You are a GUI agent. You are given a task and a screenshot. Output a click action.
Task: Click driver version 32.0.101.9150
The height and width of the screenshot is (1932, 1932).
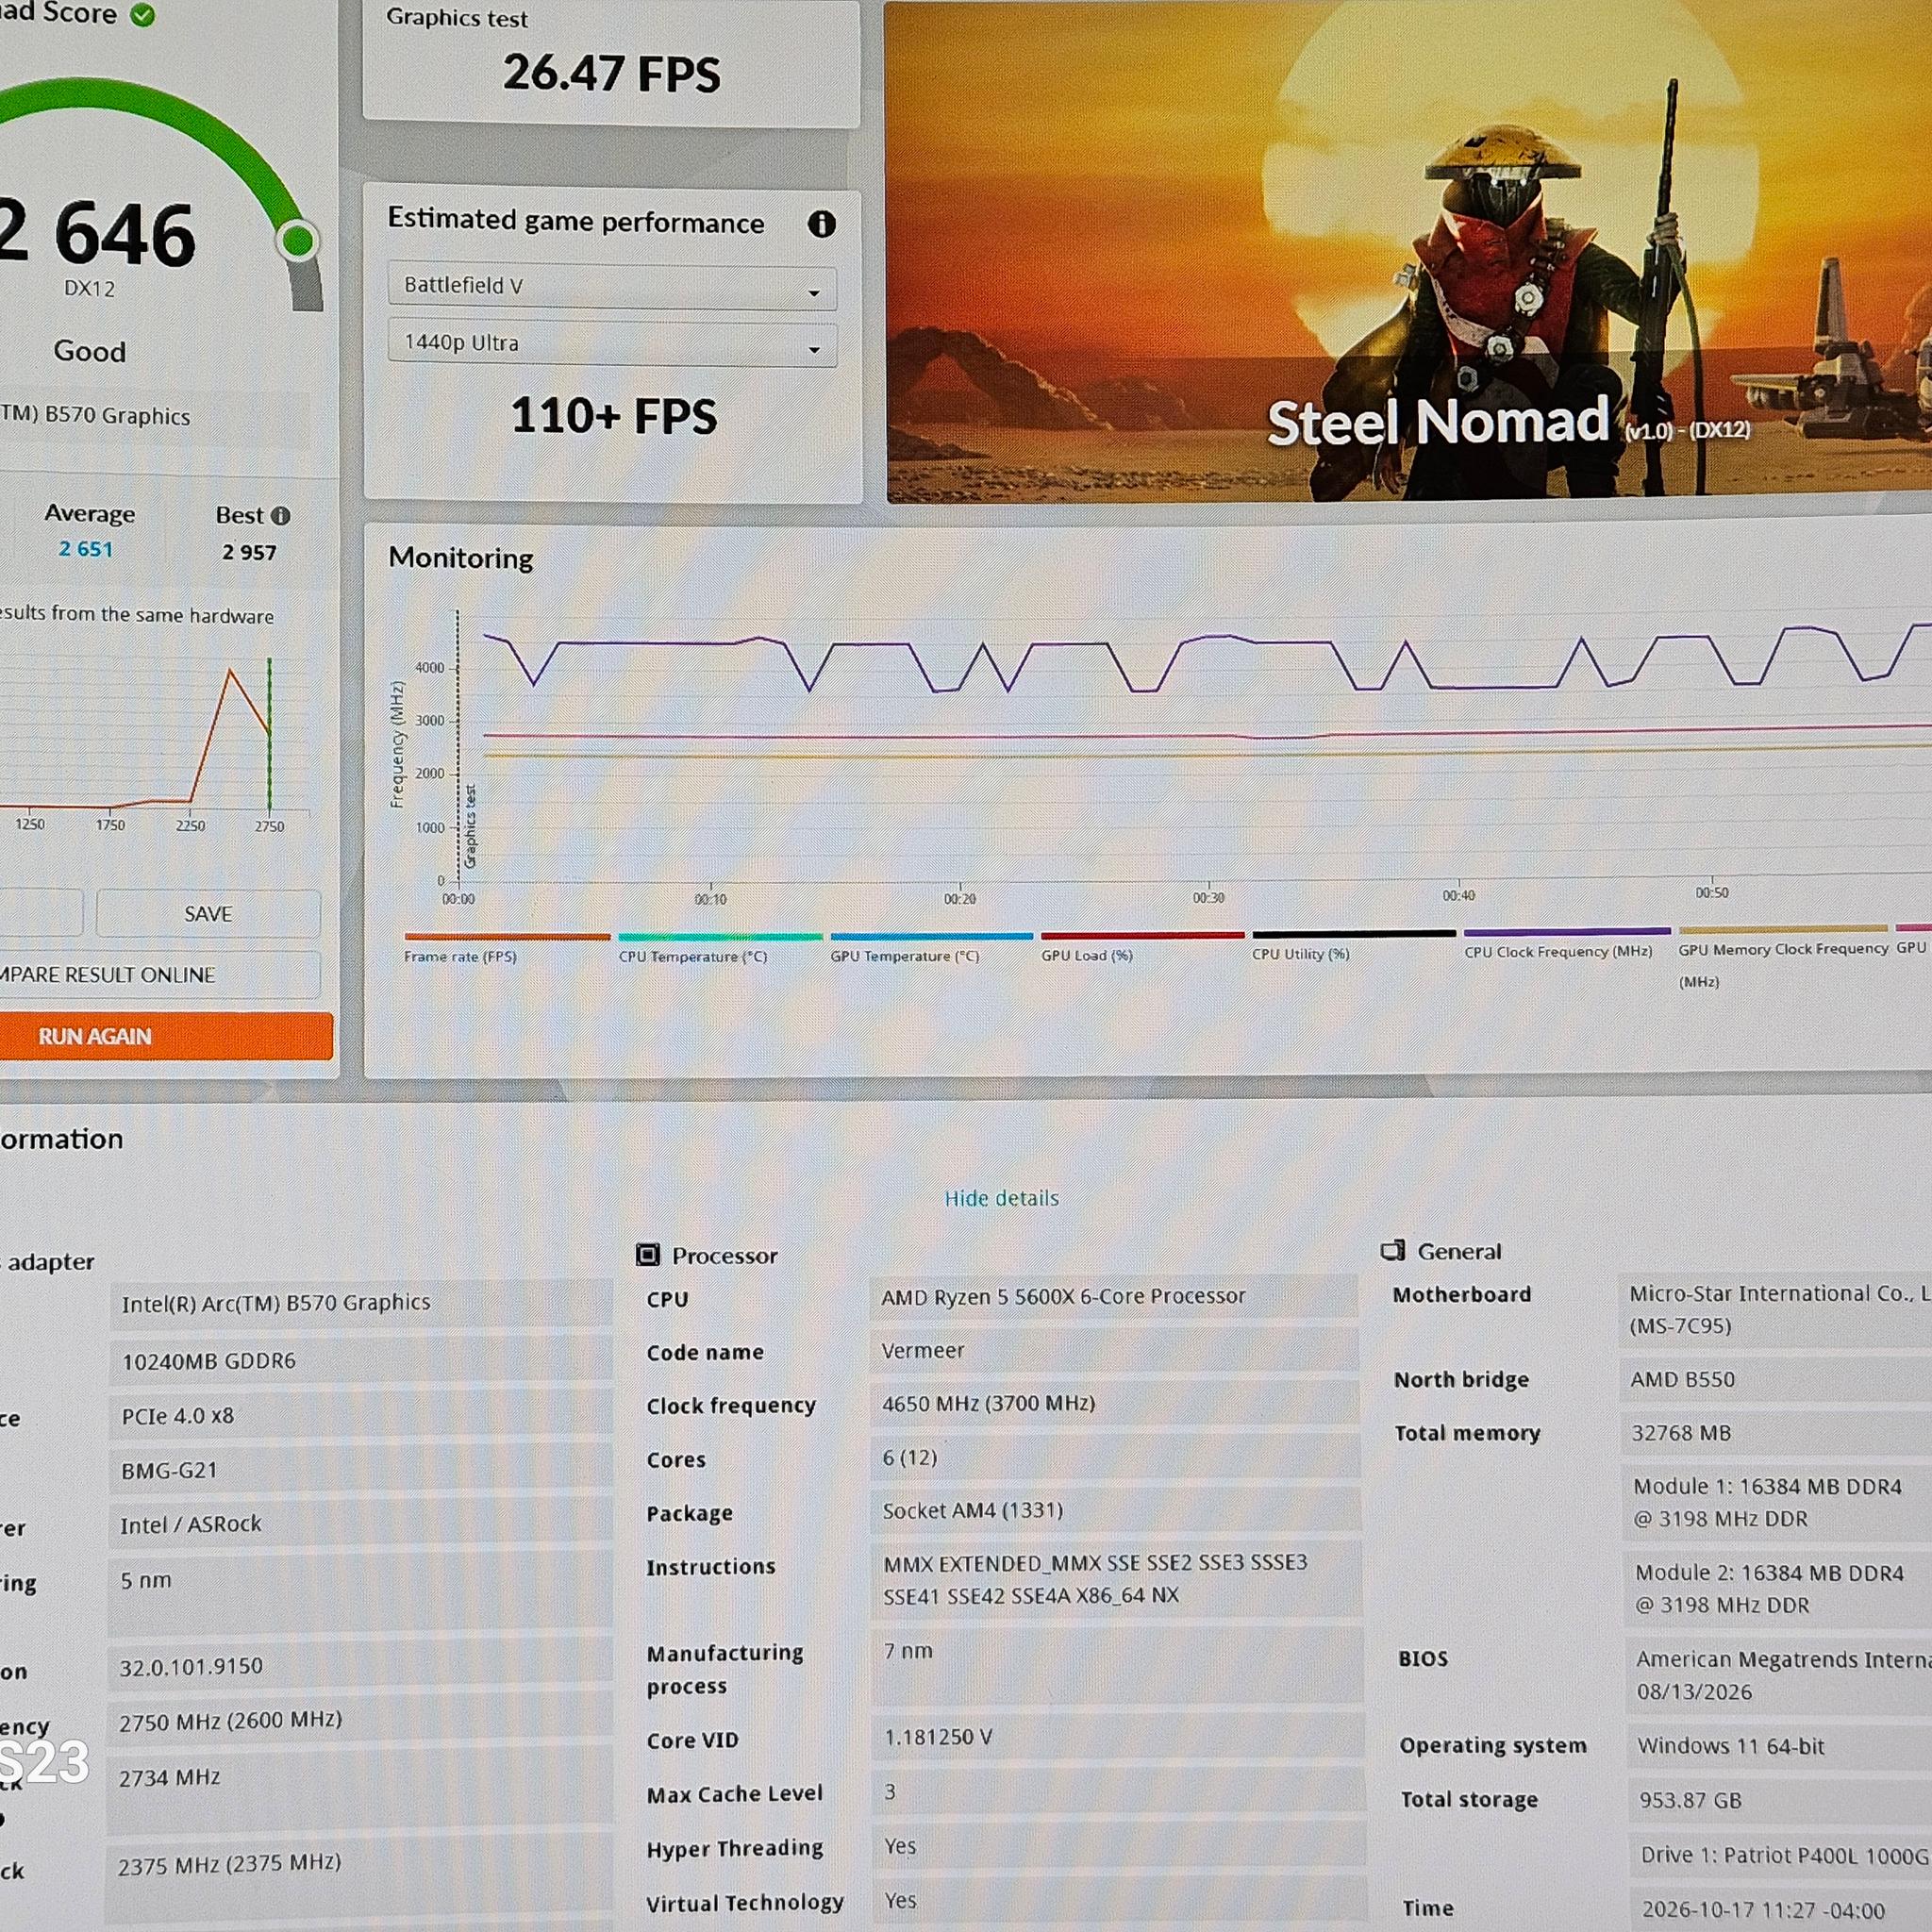pos(359,1667)
